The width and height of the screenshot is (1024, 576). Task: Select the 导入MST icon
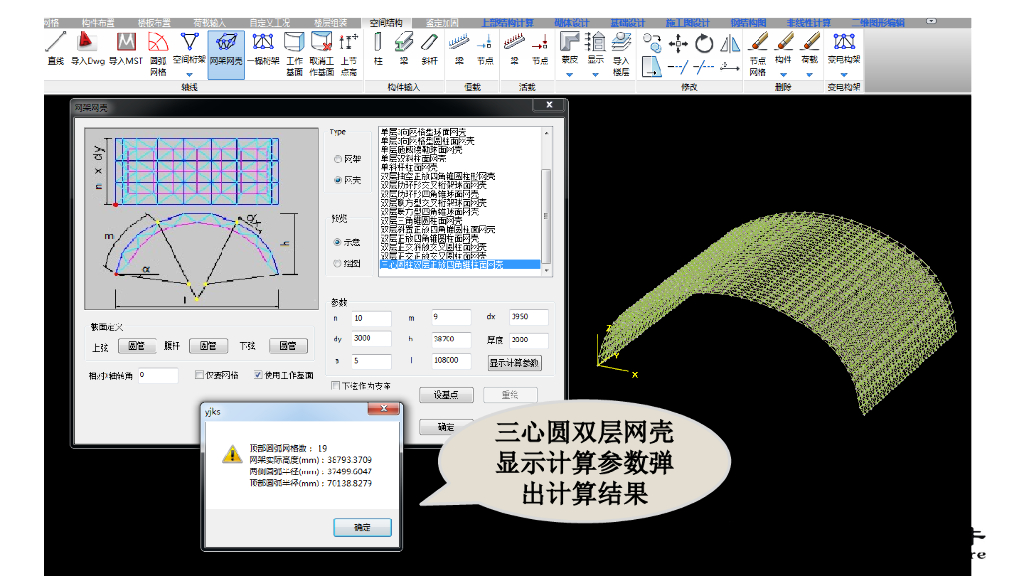(125, 50)
